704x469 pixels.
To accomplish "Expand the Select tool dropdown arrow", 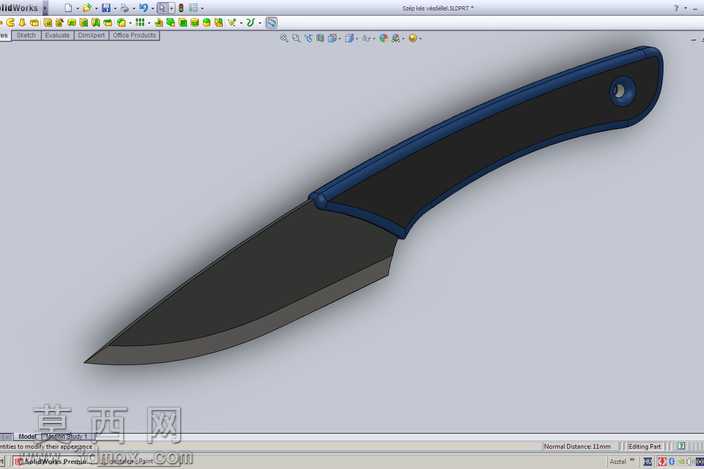I will click(171, 9).
